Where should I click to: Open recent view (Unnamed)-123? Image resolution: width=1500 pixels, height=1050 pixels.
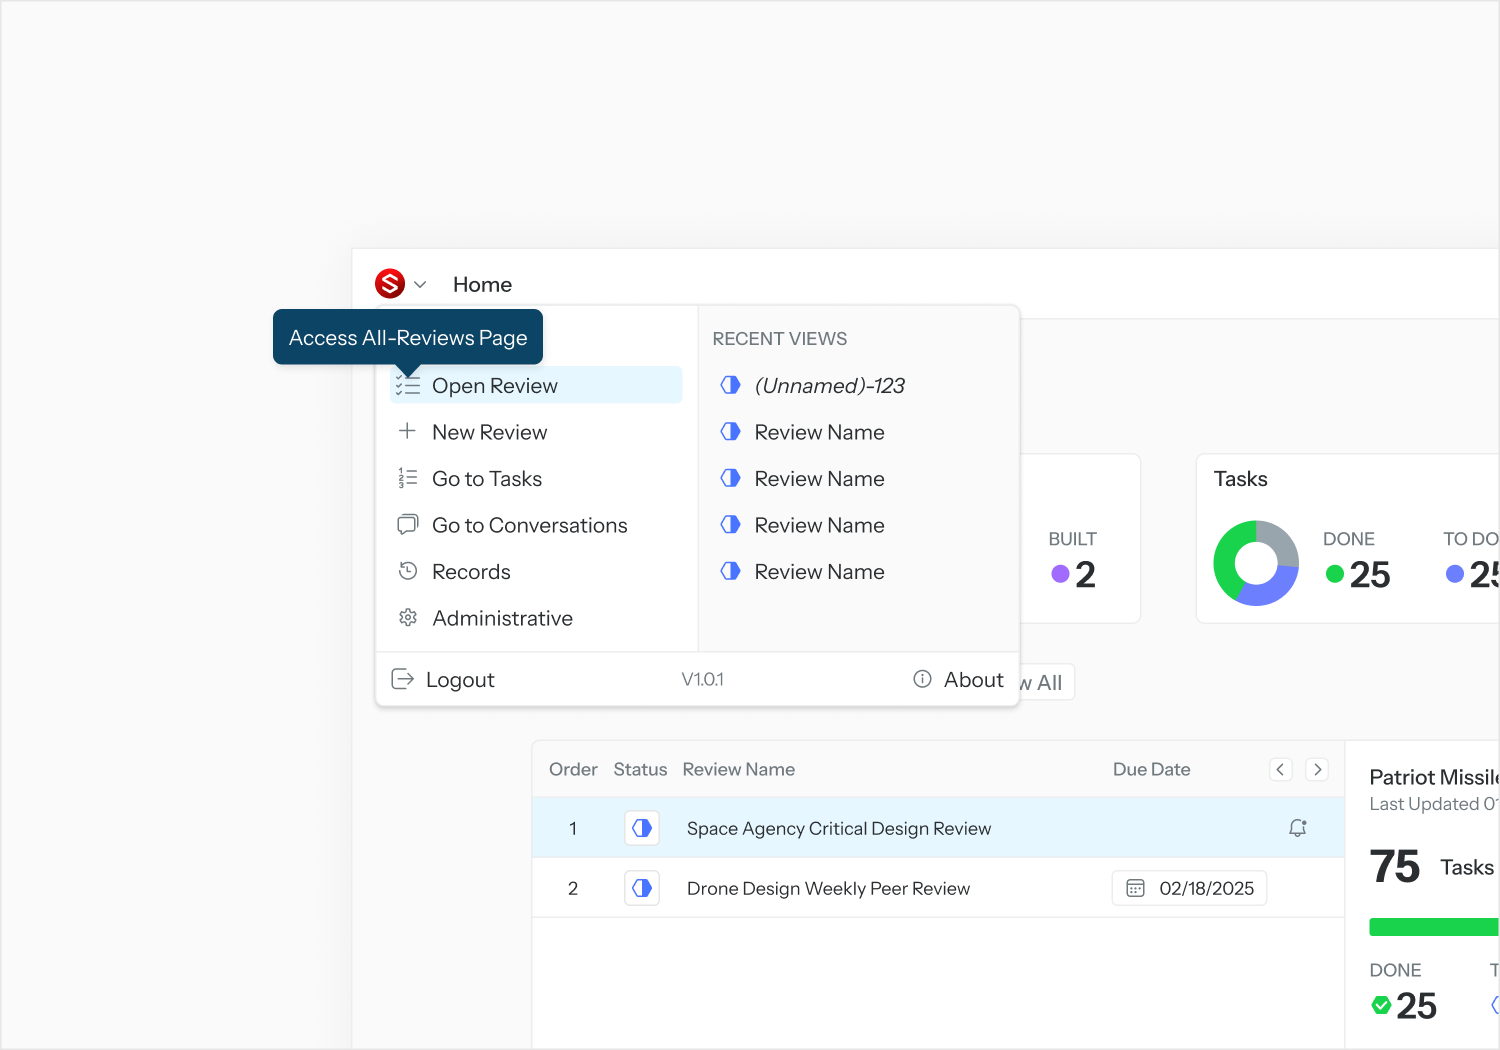(x=828, y=386)
